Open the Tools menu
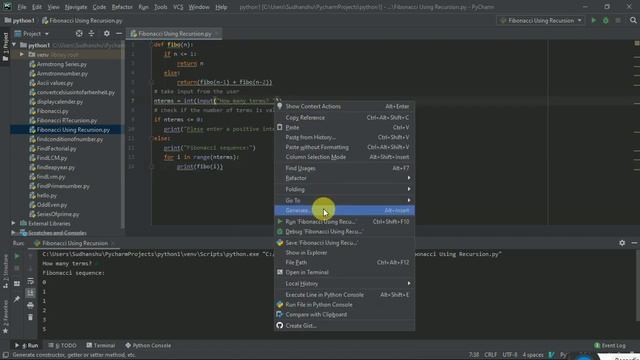Screen dimensions: 640x360 [x=160, y=7]
